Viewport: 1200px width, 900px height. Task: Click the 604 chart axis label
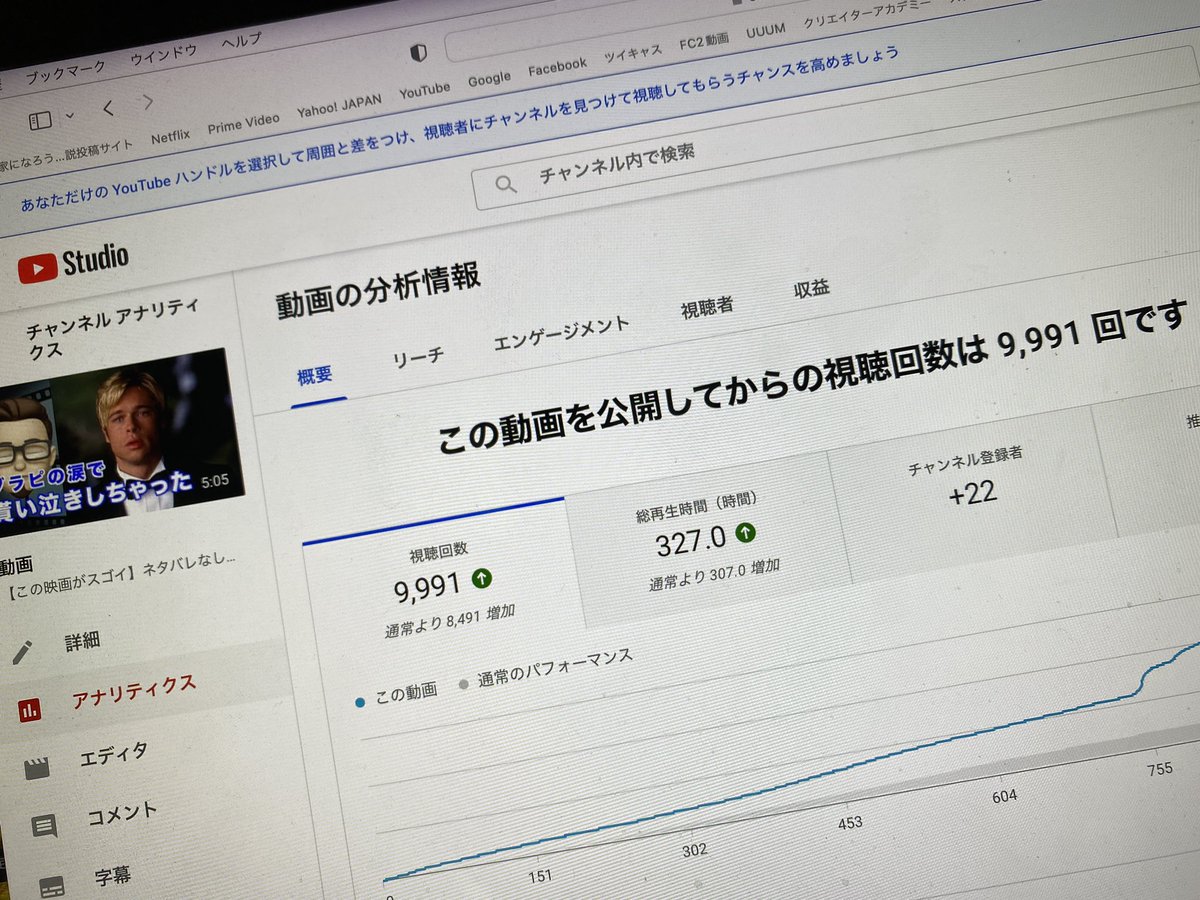(1004, 797)
